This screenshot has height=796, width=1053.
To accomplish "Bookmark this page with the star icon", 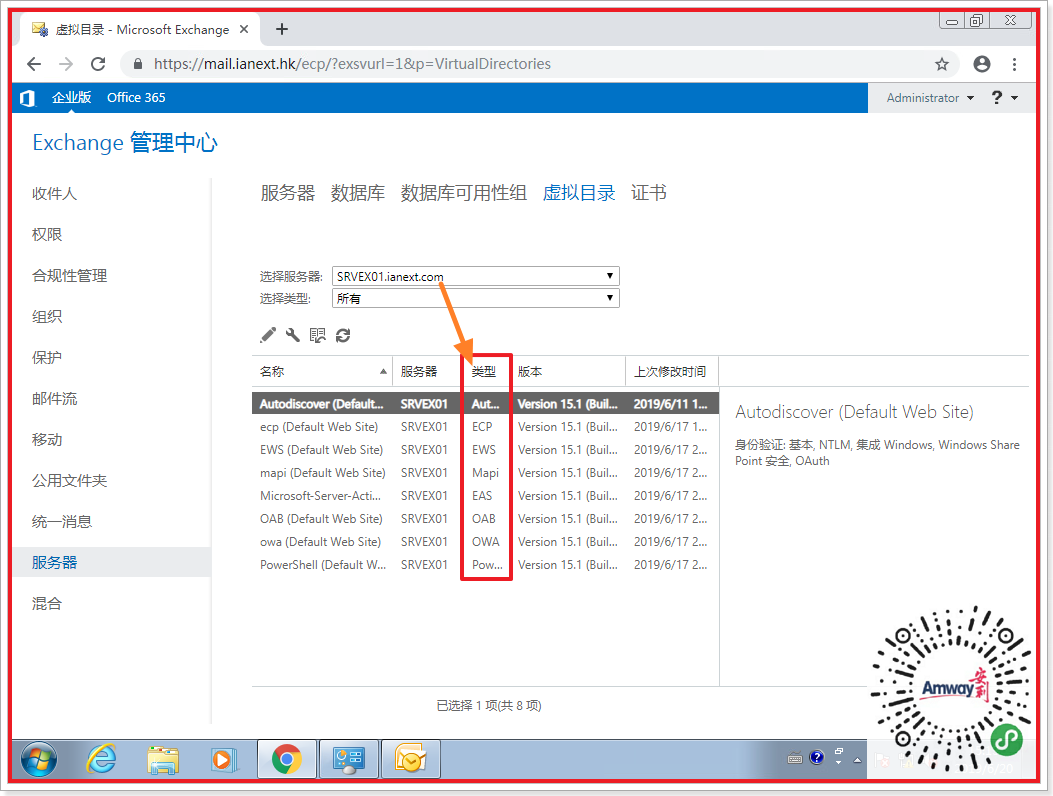I will pos(942,64).
